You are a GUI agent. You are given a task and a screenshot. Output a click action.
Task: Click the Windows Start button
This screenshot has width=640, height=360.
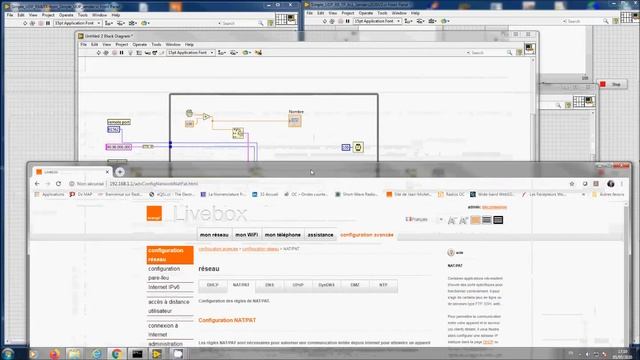coord(8,353)
